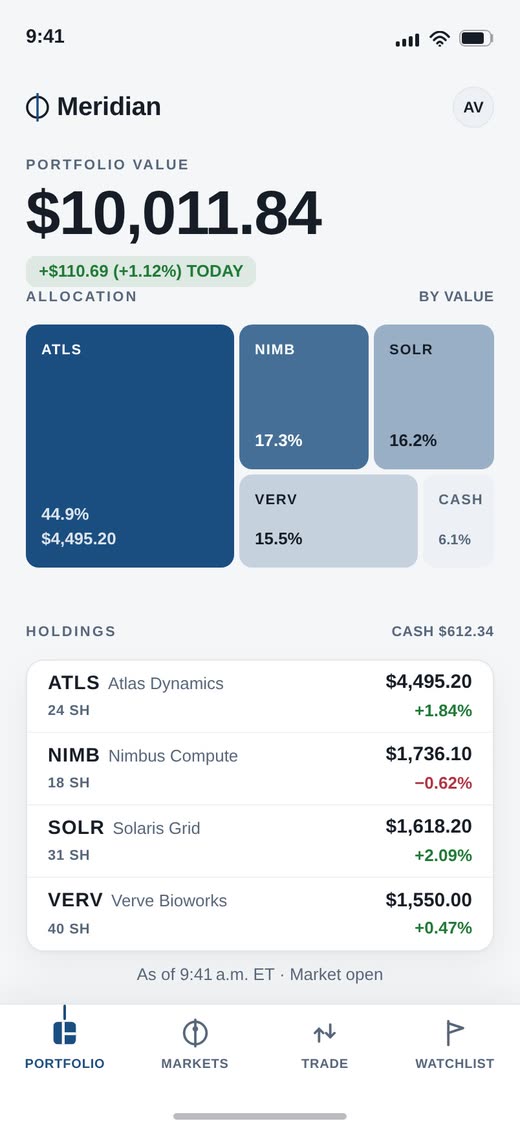Toggle allocation sort BY VALUE
This screenshot has height=1130, width=520.
tap(457, 296)
